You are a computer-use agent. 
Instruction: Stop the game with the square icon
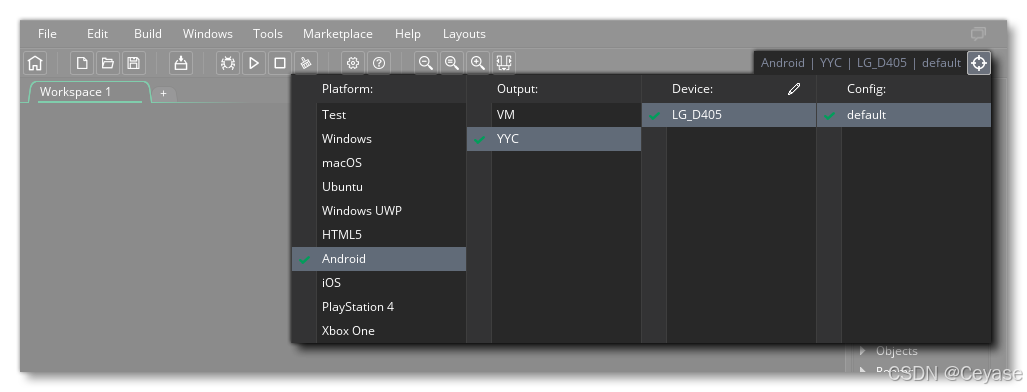(280, 63)
